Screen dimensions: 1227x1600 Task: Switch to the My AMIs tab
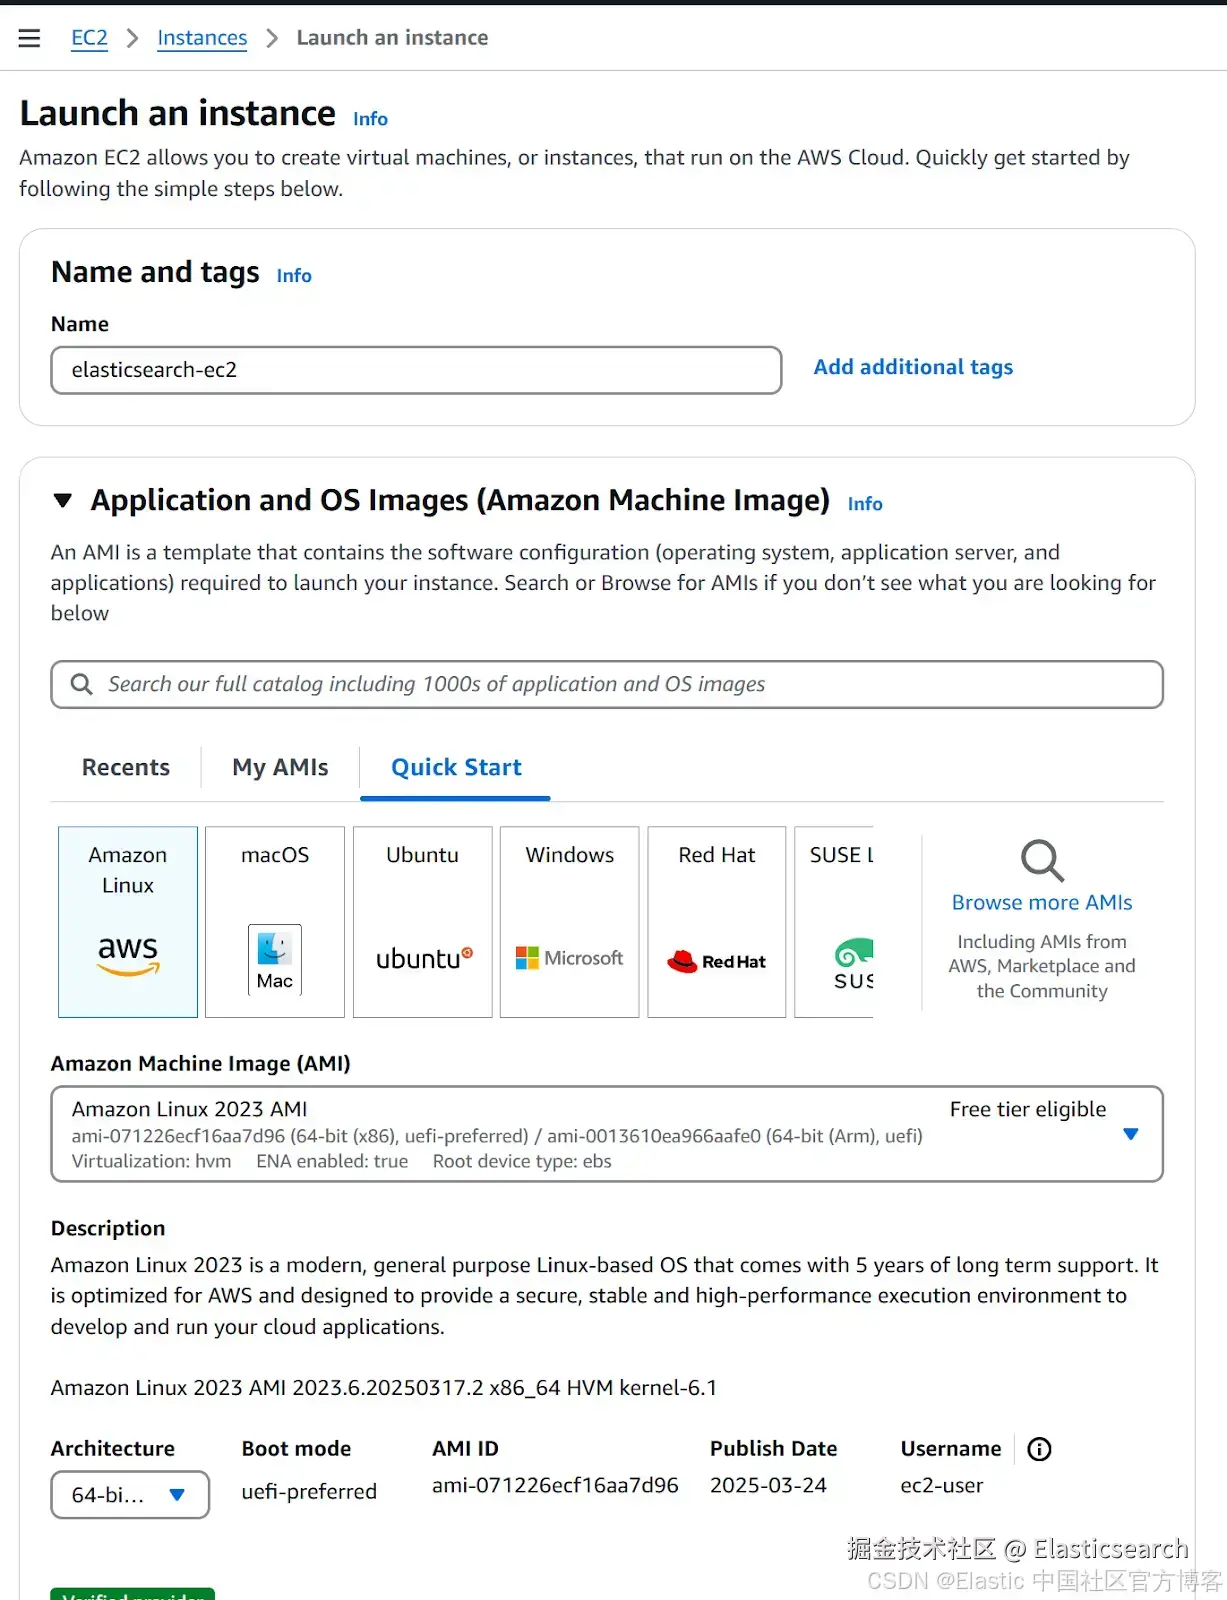tap(280, 767)
